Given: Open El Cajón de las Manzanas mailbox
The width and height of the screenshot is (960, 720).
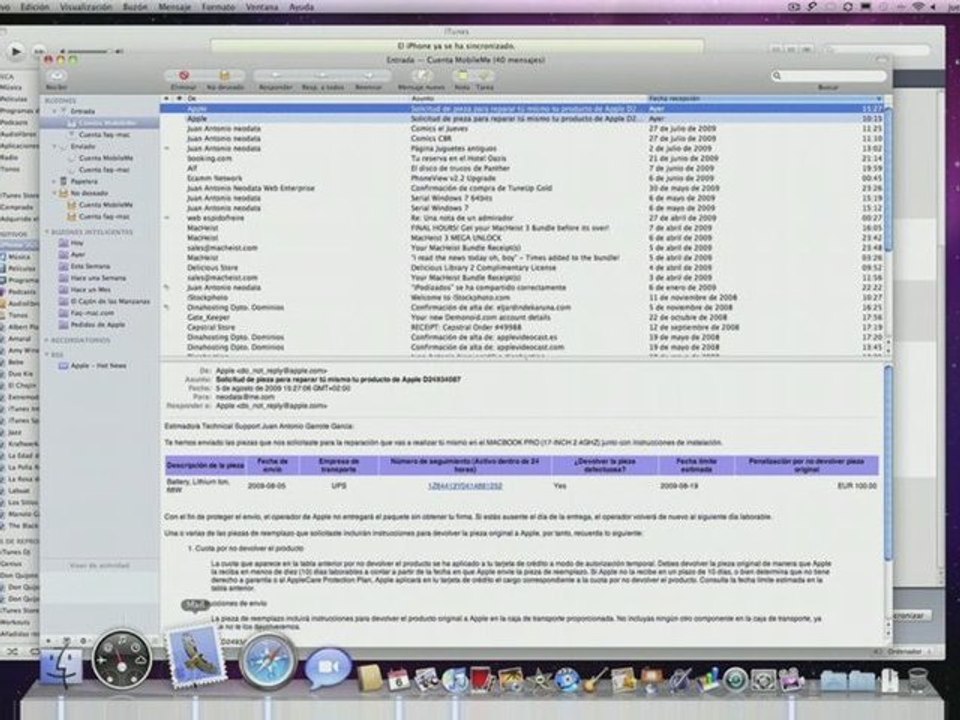Looking at the screenshot, I should [x=110, y=301].
